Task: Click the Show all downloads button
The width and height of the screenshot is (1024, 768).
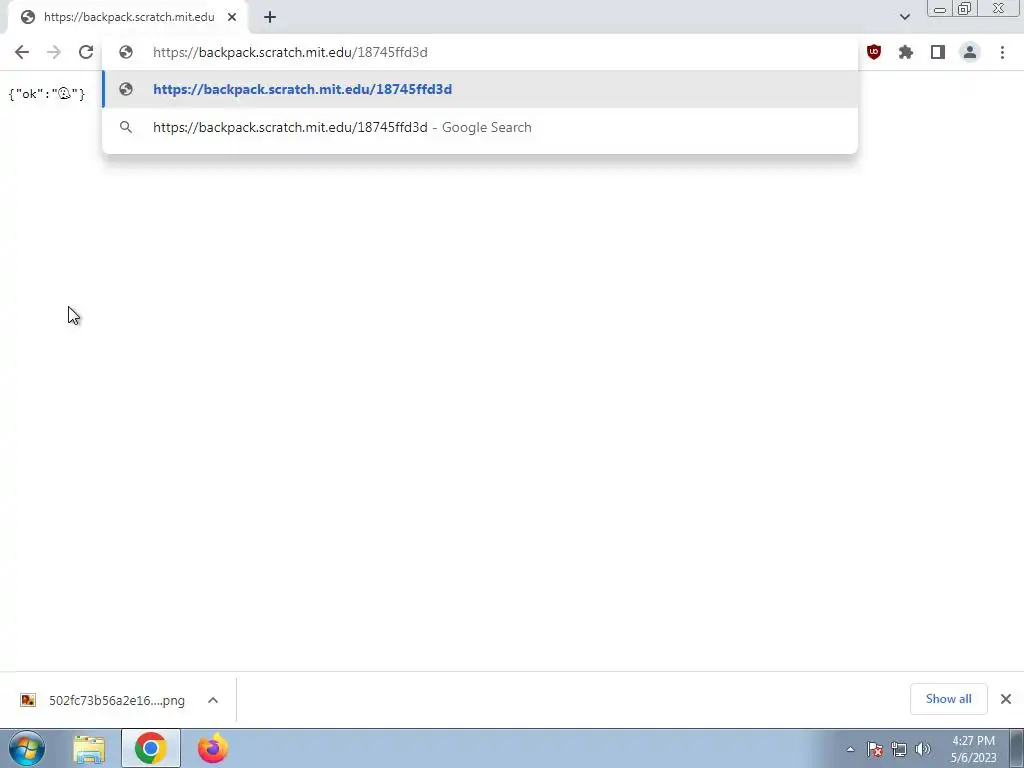Action: pyautogui.click(x=948, y=699)
